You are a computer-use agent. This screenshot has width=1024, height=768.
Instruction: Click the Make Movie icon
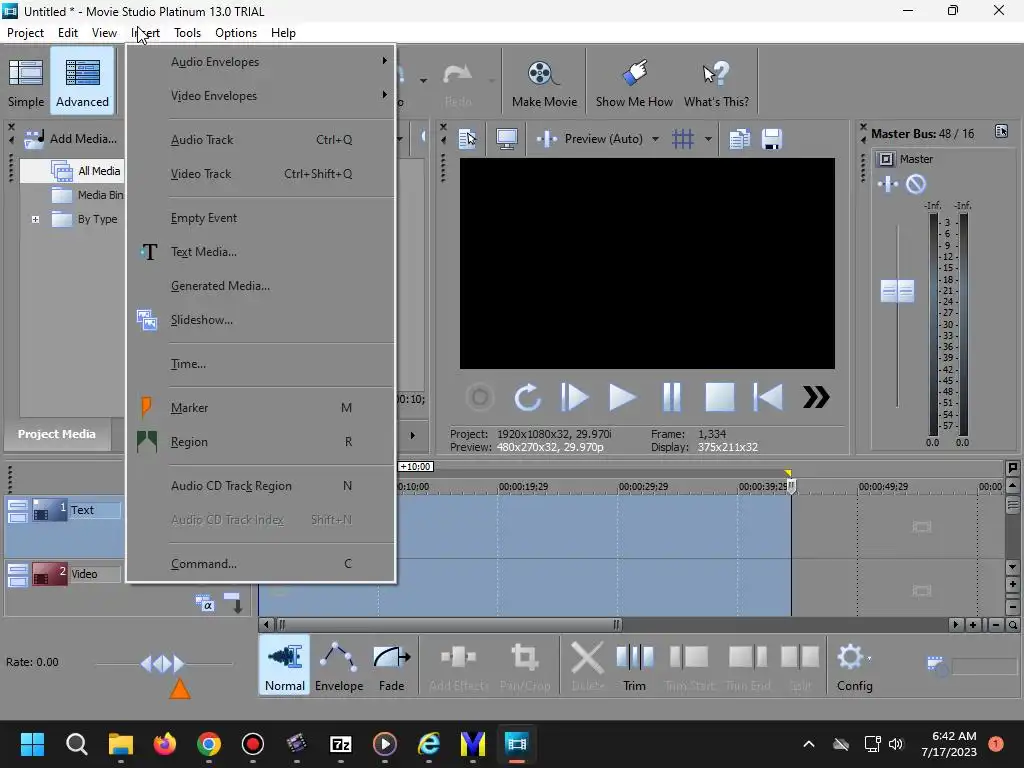coord(544,82)
